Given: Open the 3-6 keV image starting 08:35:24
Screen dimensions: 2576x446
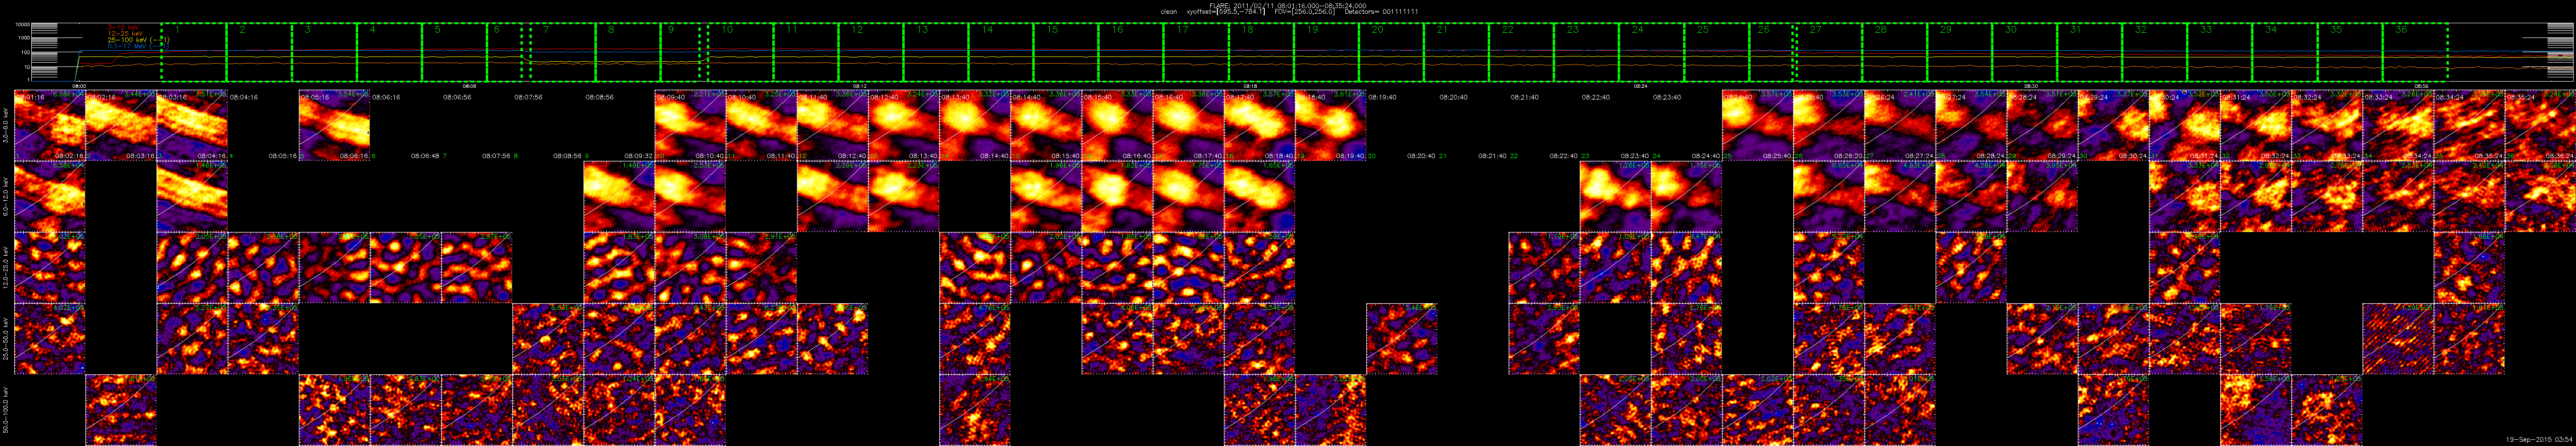Looking at the screenshot, I should pos(2540,125).
